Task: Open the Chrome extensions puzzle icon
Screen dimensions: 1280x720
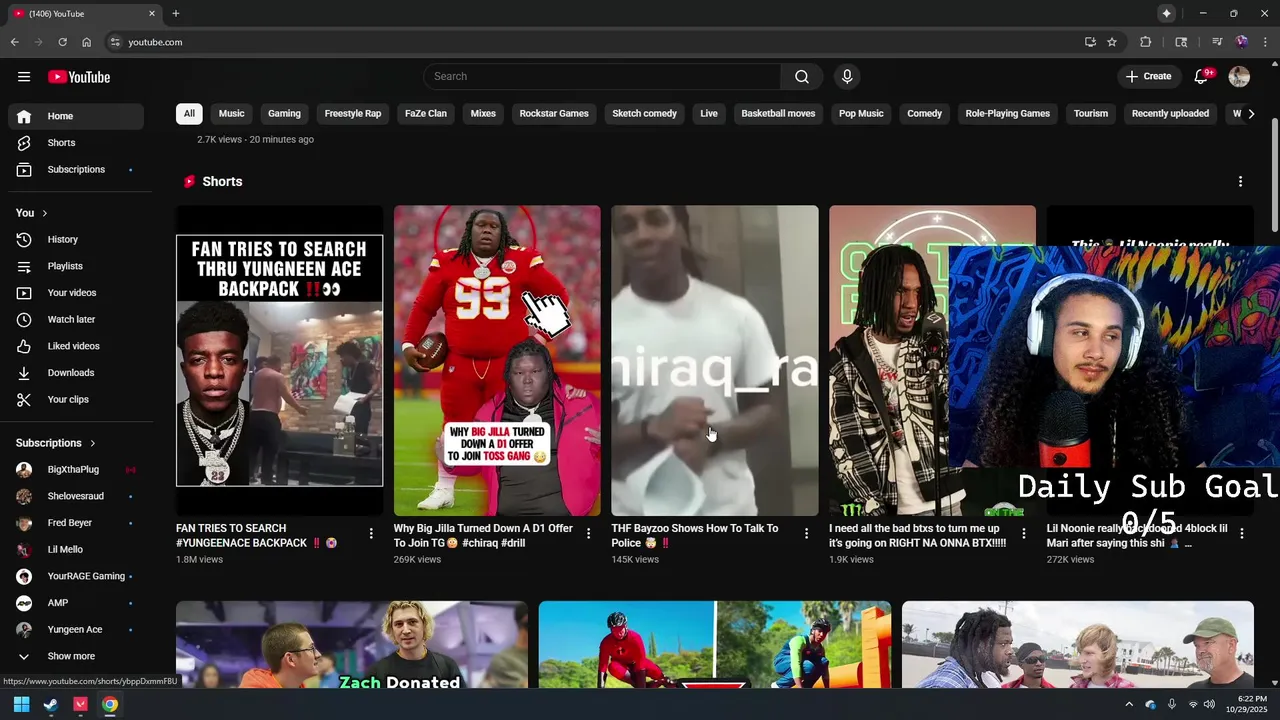Action: (x=1146, y=42)
